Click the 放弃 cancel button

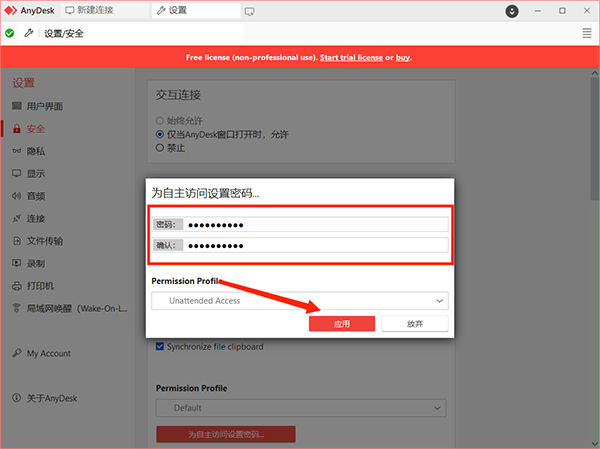click(x=415, y=324)
